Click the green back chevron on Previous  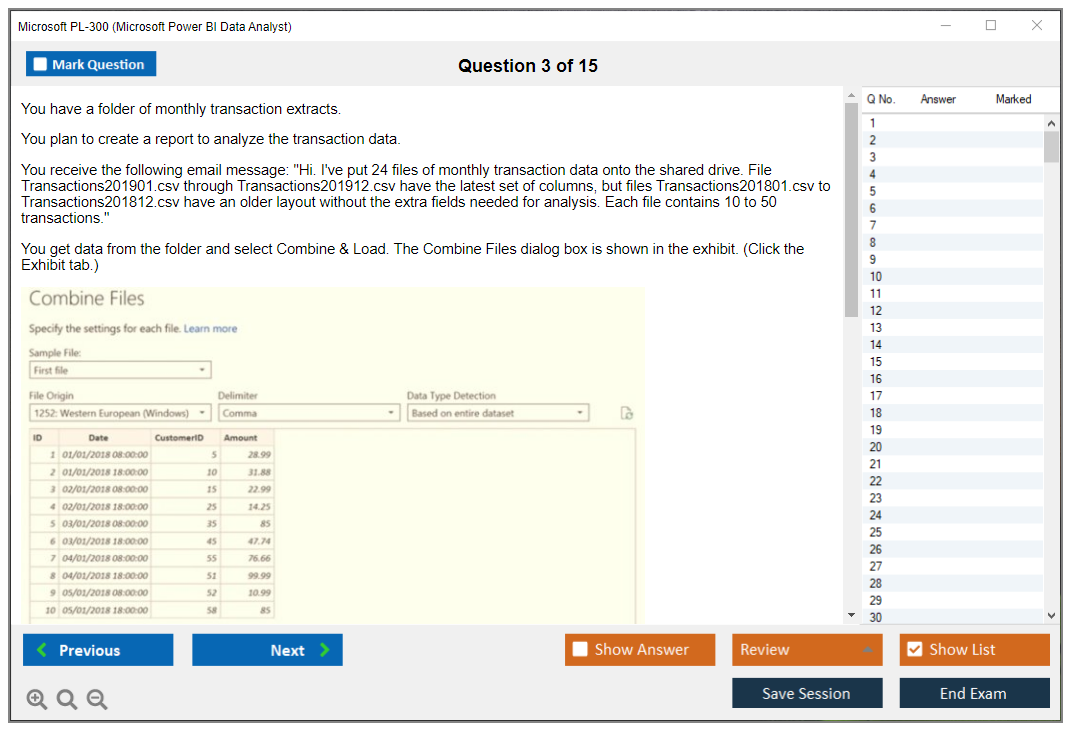(x=39, y=649)
